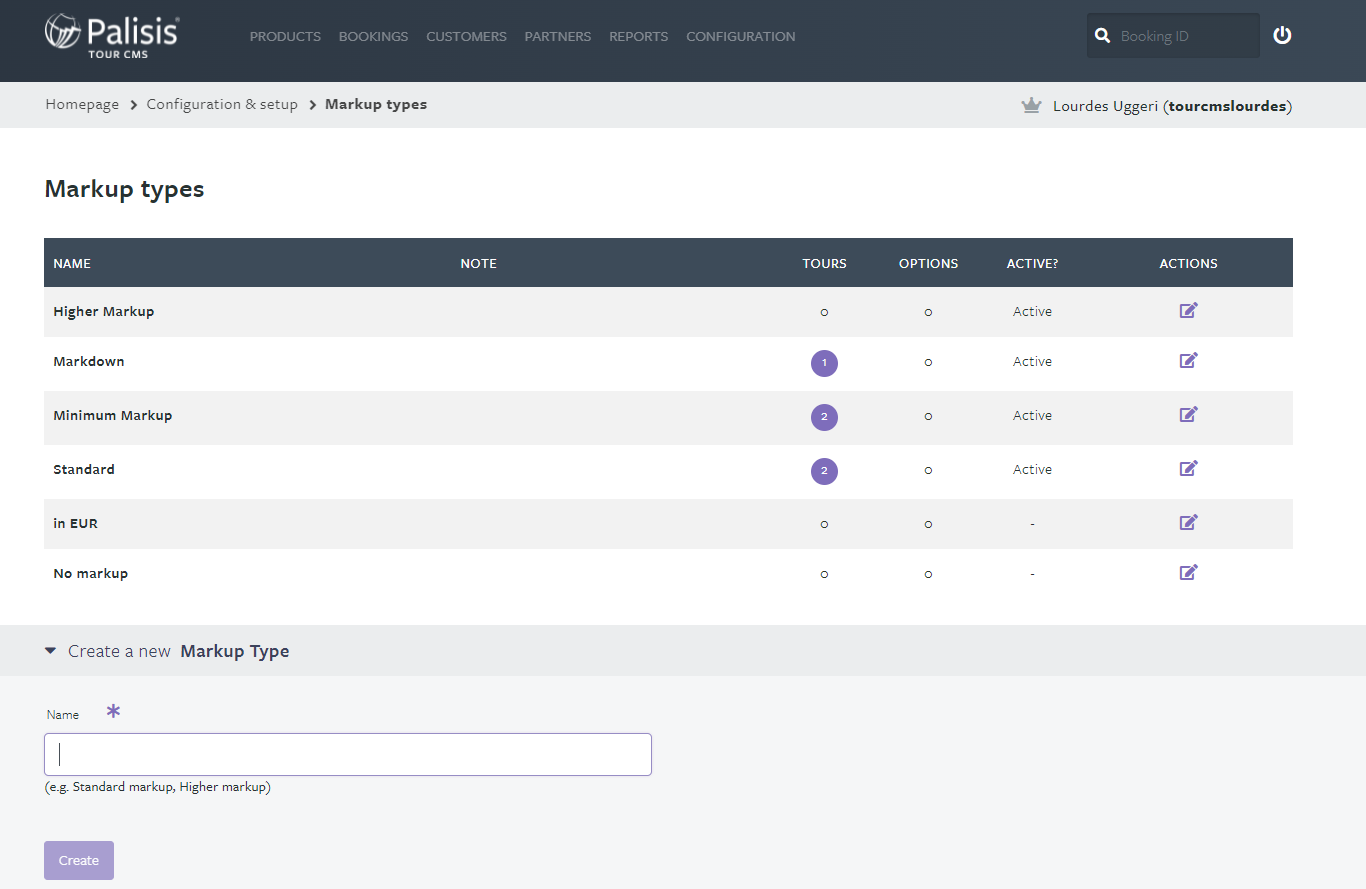Image resolution: width=1366 pixels, height=889 pixels.
Task: Go back to the Homepage breadcrumb
Action: [x=82, y=104]
